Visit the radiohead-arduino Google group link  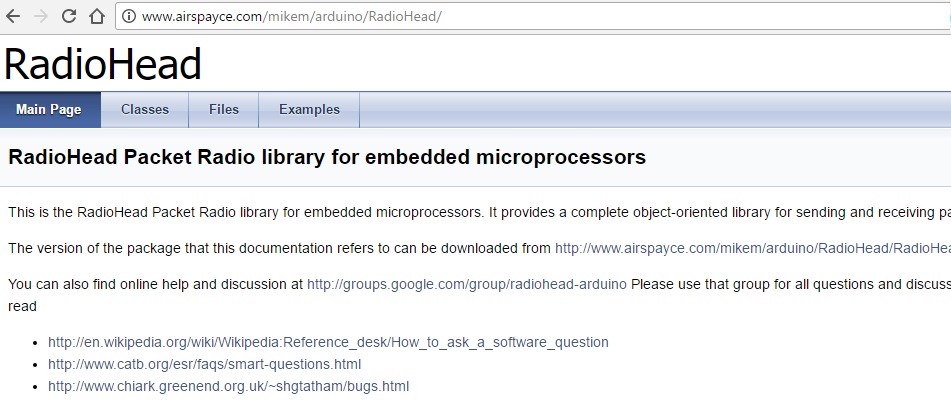click(467, 284)
